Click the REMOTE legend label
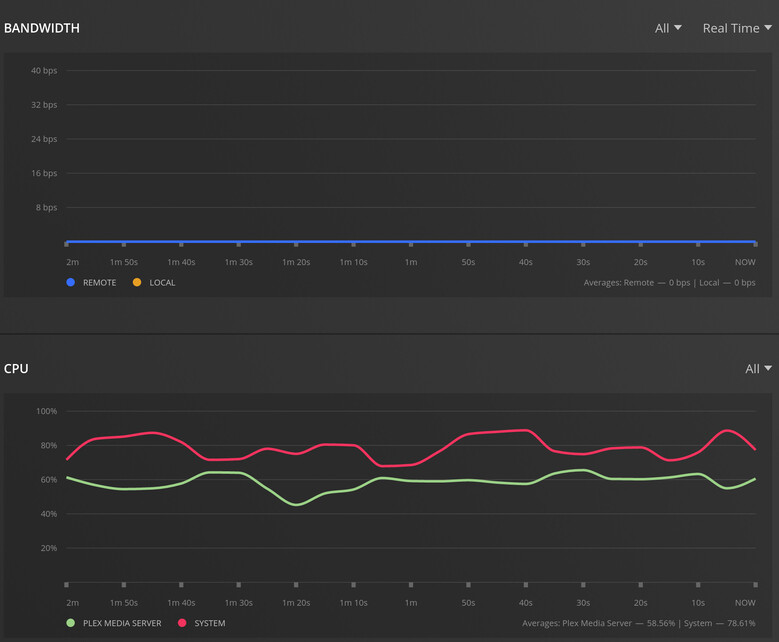The height and width of the screenshot is (642, 779). tap(99, 283)
